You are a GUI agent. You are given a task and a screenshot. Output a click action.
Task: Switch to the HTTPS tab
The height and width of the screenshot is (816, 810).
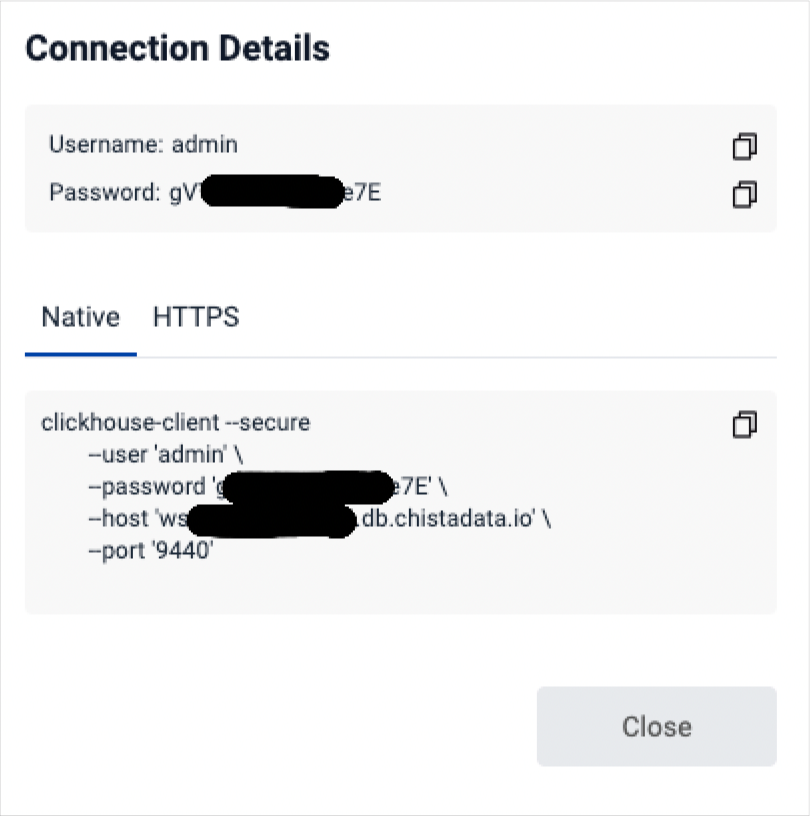click(x=196, y=317)
